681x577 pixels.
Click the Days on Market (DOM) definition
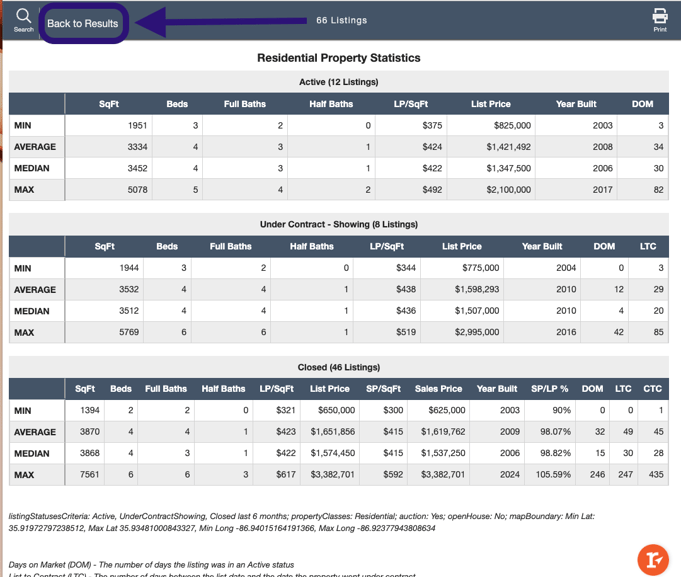151,565
